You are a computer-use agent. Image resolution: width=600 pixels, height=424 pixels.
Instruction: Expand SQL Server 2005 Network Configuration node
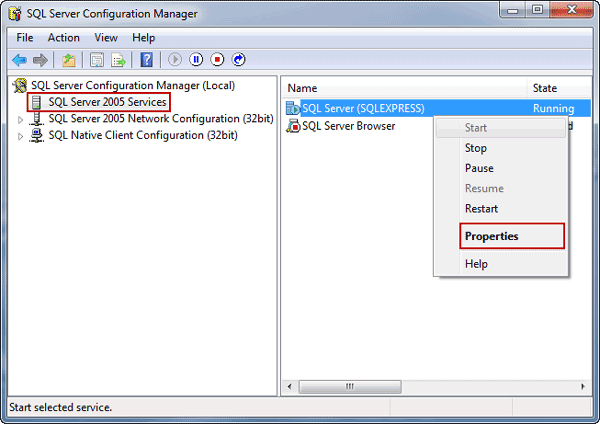[20, 120]
